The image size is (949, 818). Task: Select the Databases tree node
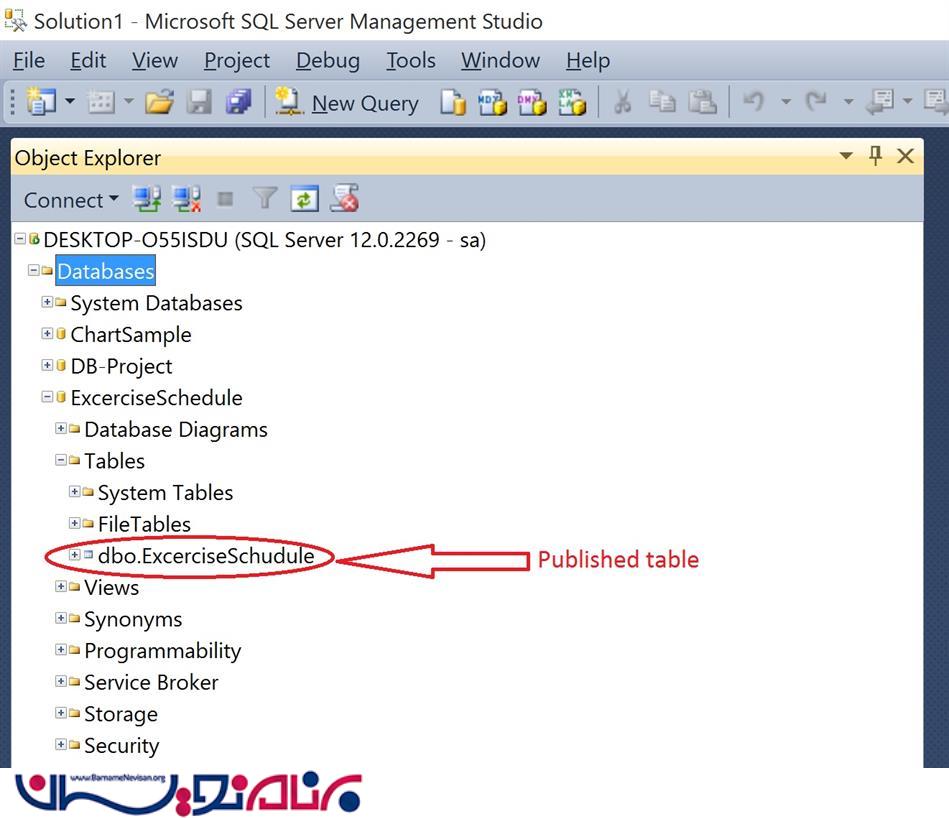(106, 270)
